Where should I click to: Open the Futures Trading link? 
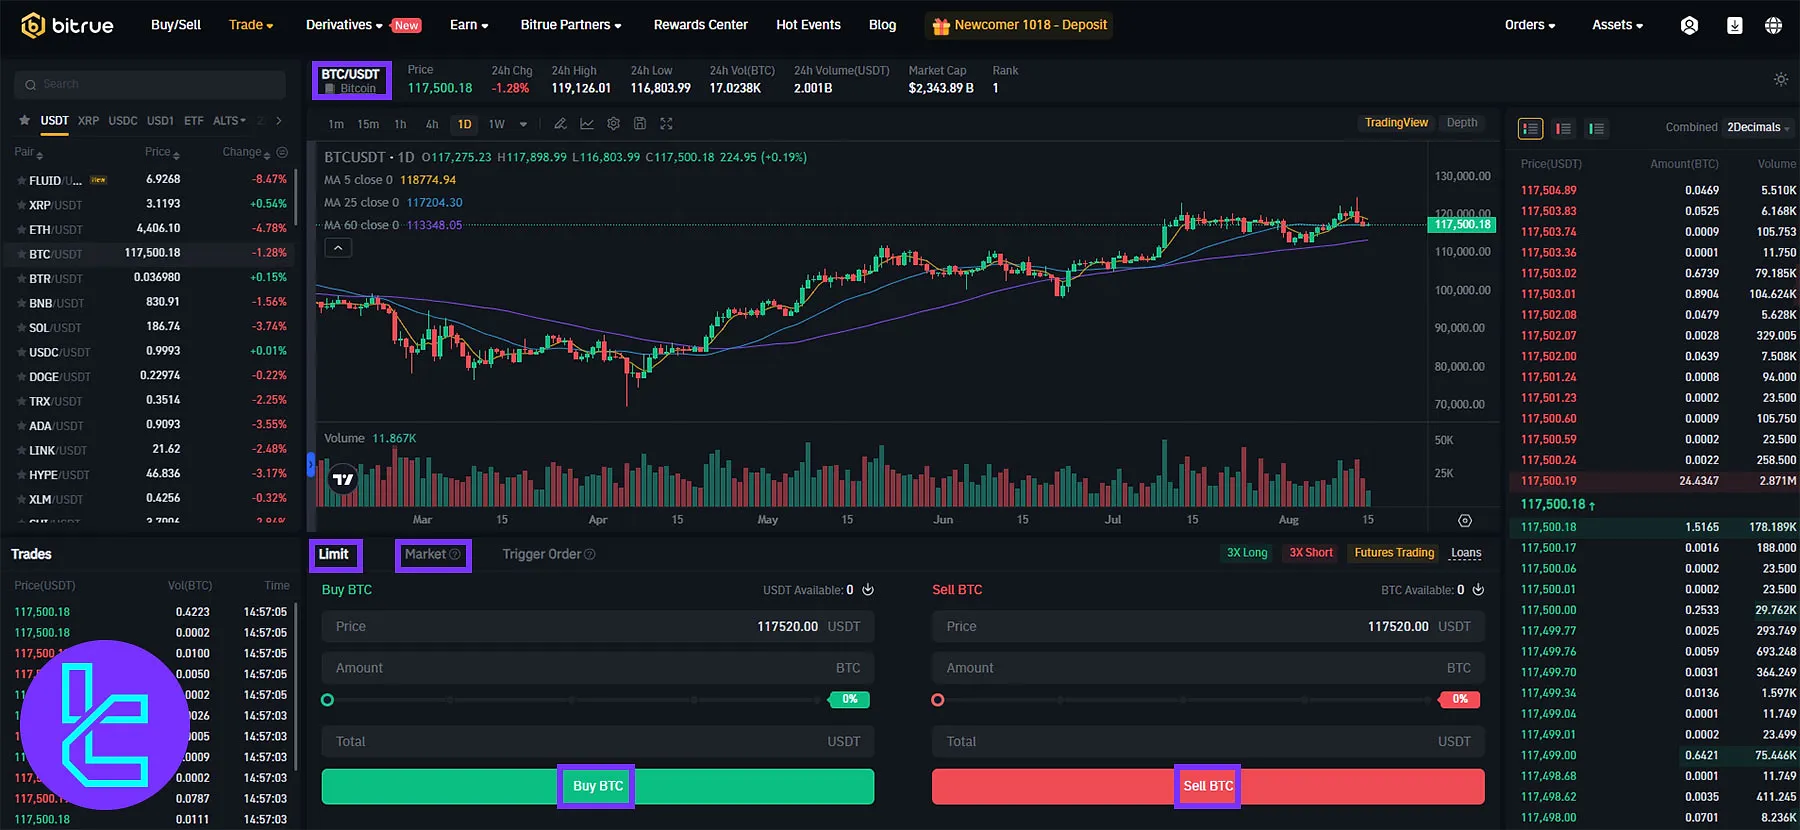tap(1394, 553)
